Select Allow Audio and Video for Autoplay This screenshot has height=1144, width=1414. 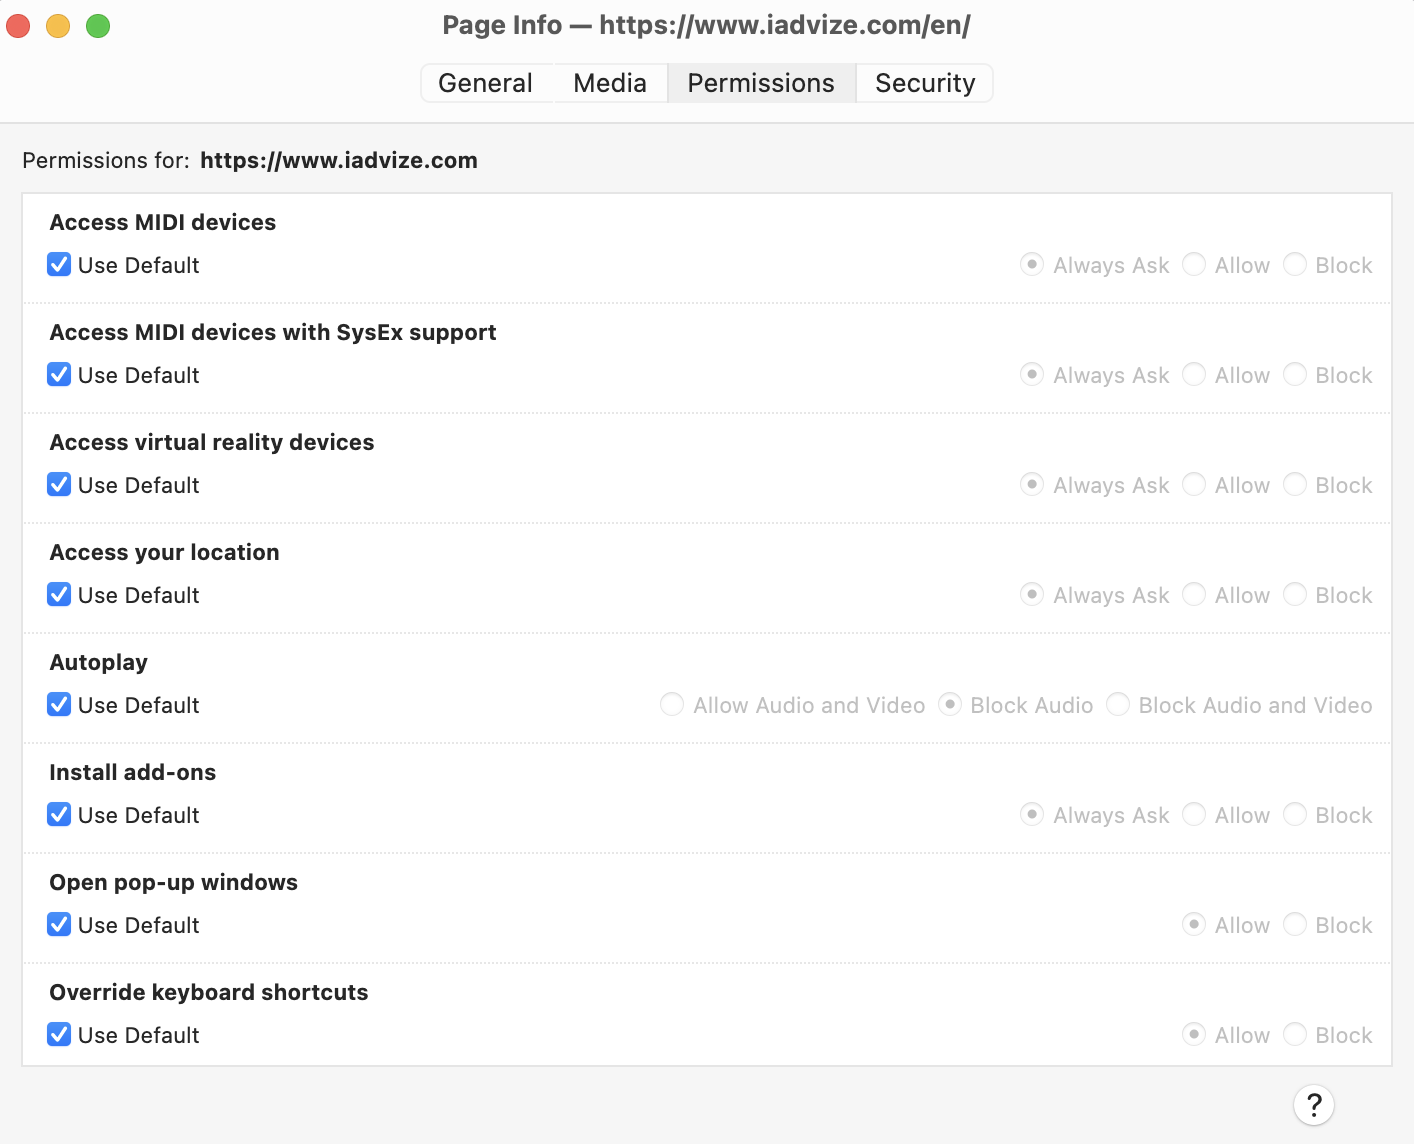tap(671, 704)
